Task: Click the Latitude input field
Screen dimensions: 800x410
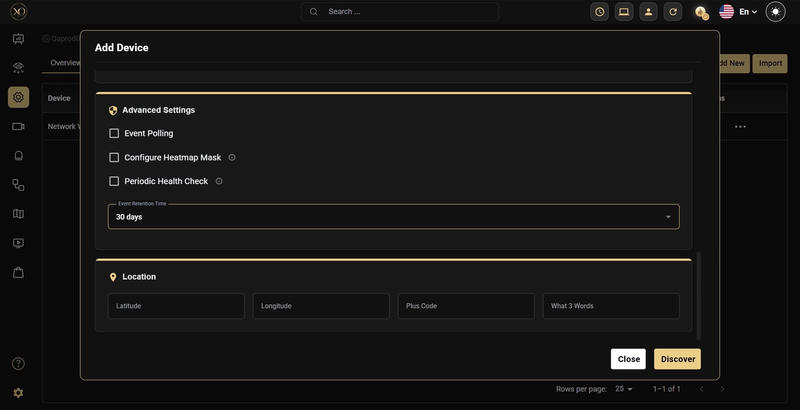Action: point(176,306)
